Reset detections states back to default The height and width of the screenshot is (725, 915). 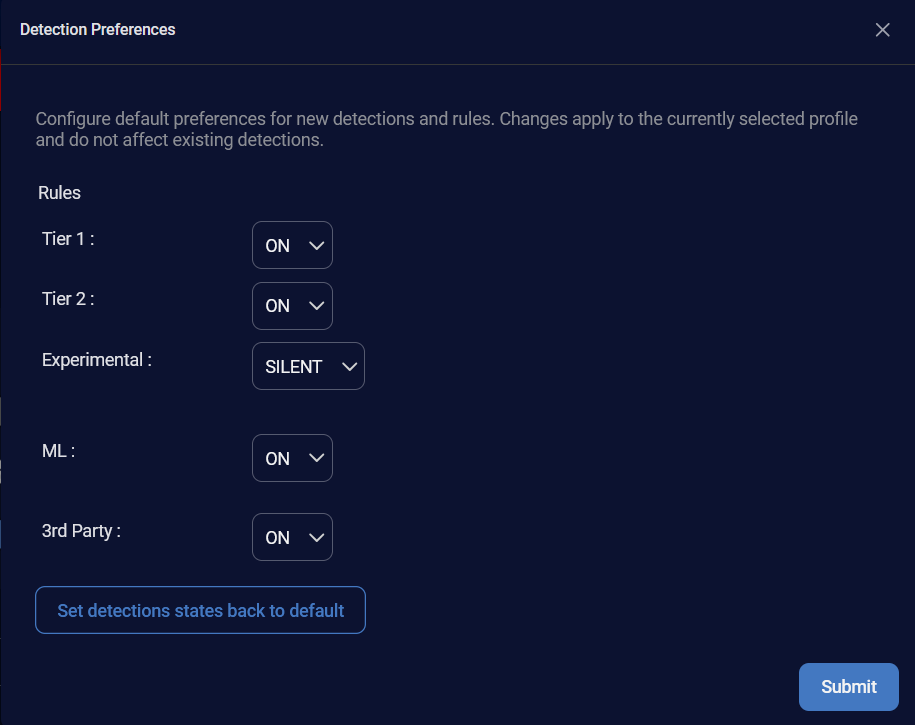click(x=200, y=610)
